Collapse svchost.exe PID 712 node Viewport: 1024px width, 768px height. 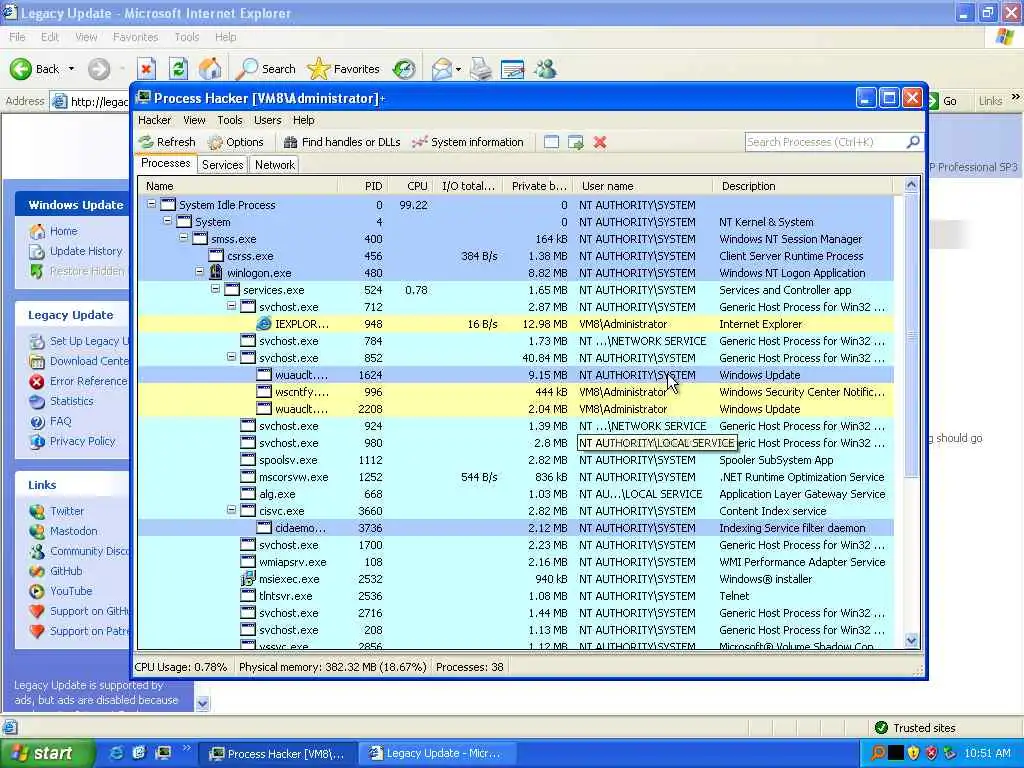click(231, 306)
